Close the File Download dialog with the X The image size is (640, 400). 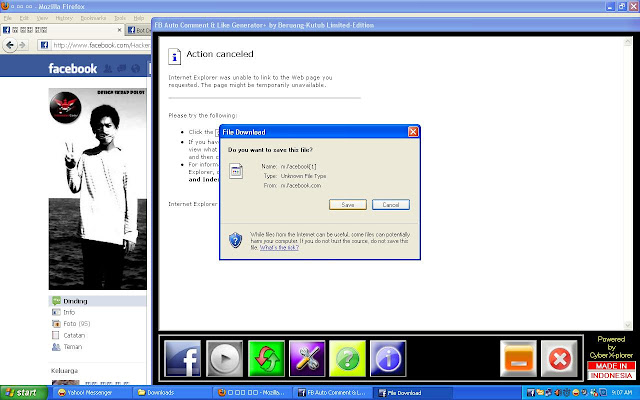(x=413, y=131)
